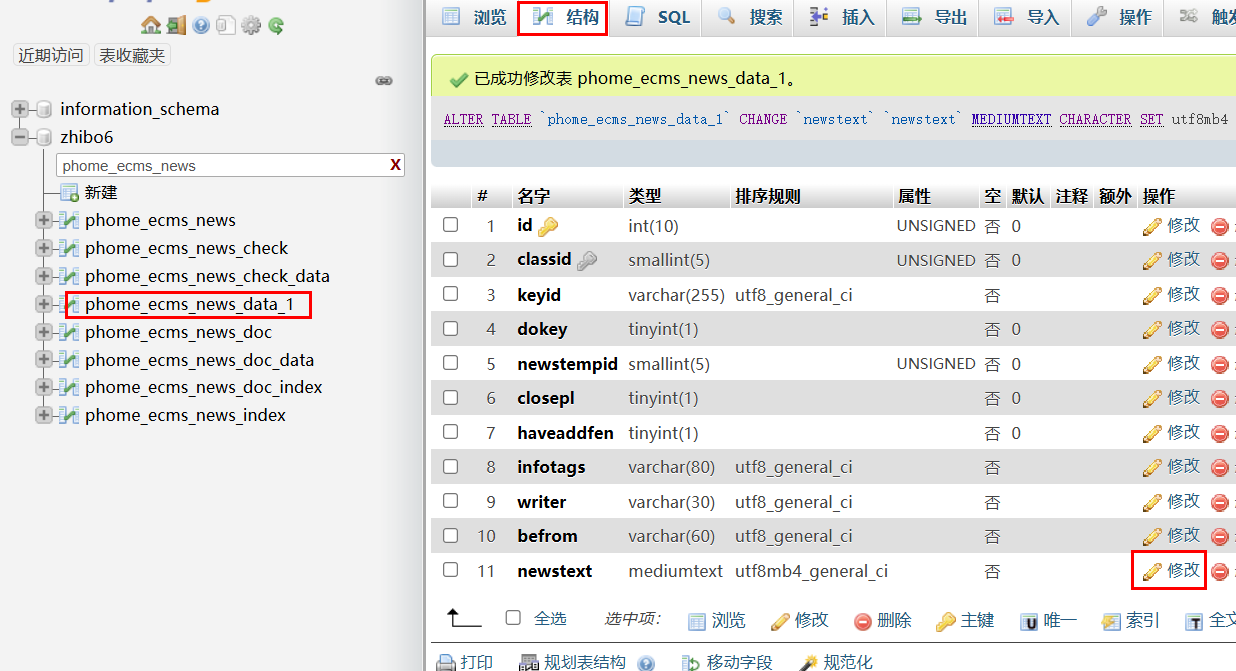Enable the 全选 select-all checkbox
1236x671 pixels.
[513, 618]
